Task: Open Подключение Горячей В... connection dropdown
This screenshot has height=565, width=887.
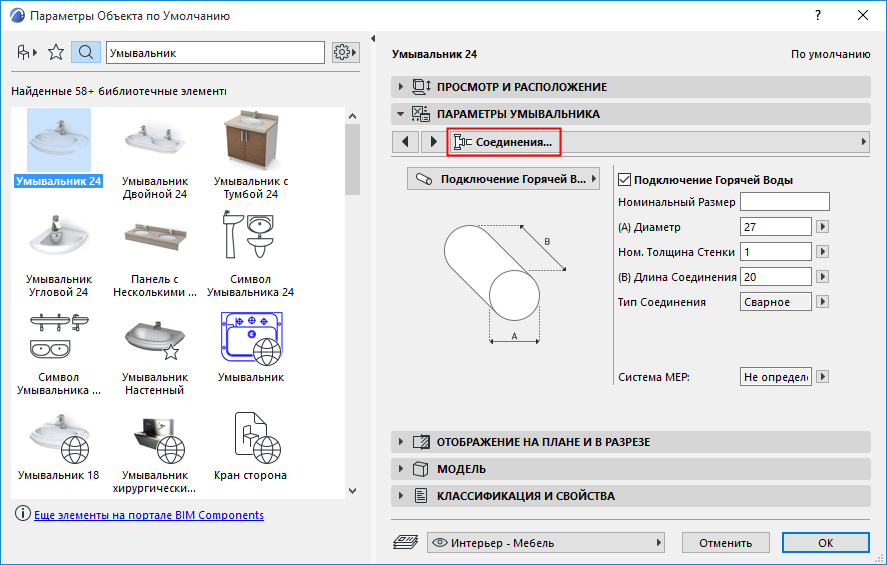Action: tap(503, 179)
